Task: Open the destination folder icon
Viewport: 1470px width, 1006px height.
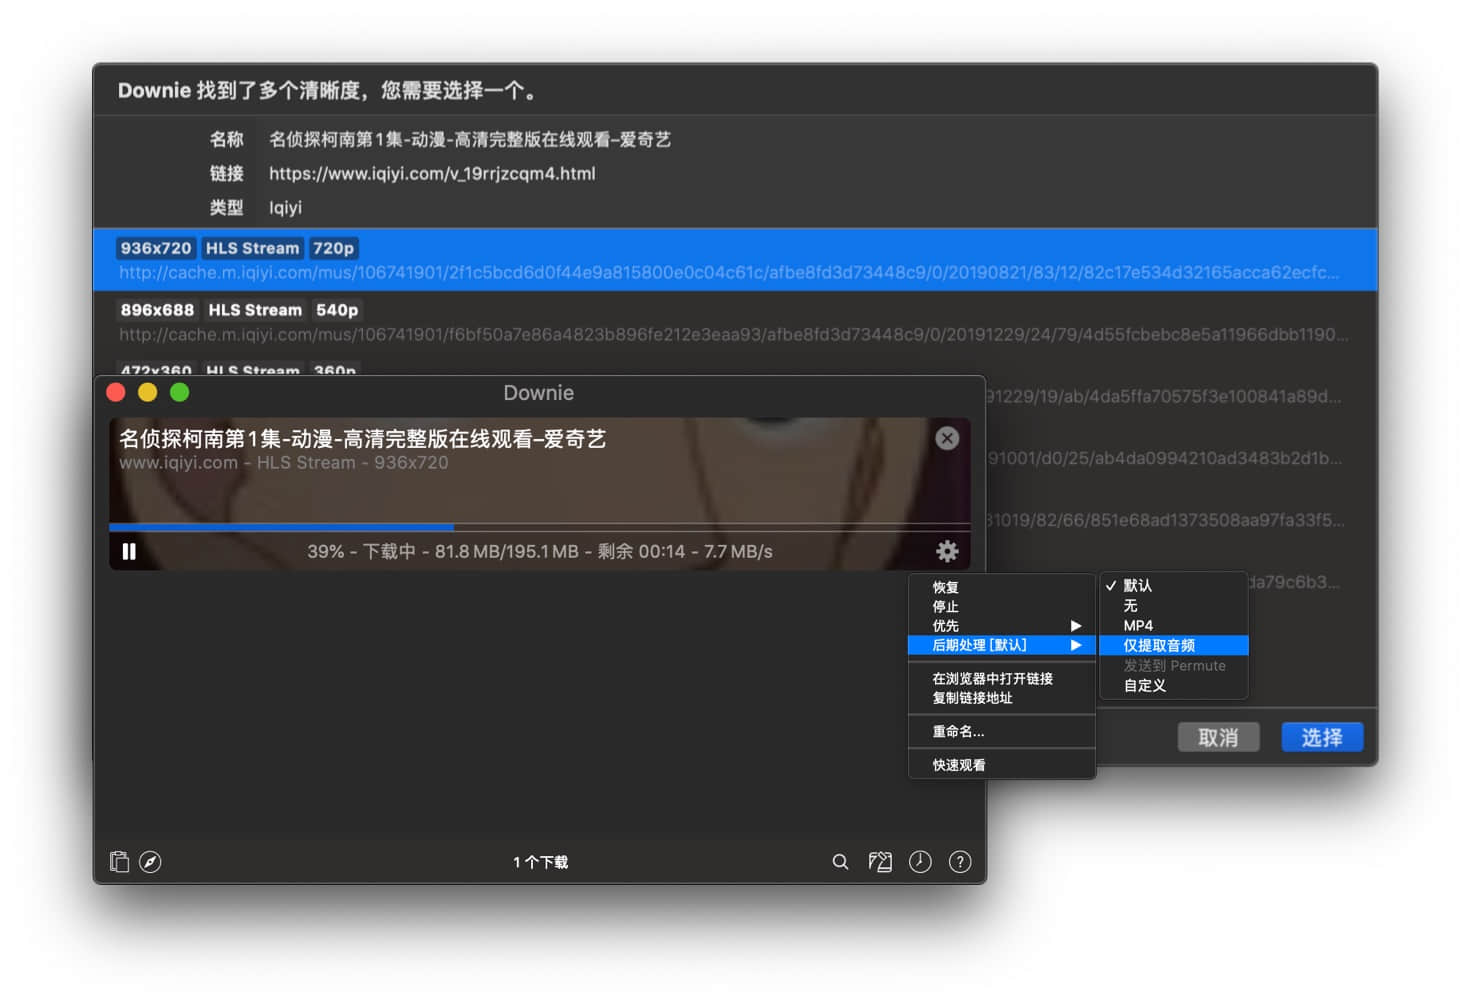Action: click(x=880, y=862)
